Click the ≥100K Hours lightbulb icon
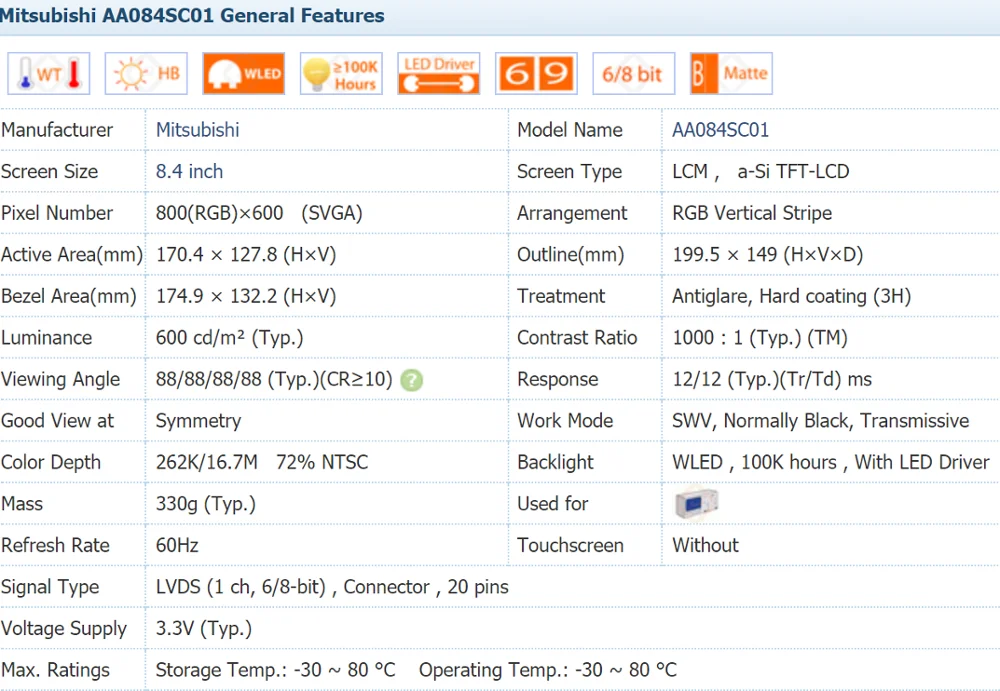 click(x=341, y=73)
